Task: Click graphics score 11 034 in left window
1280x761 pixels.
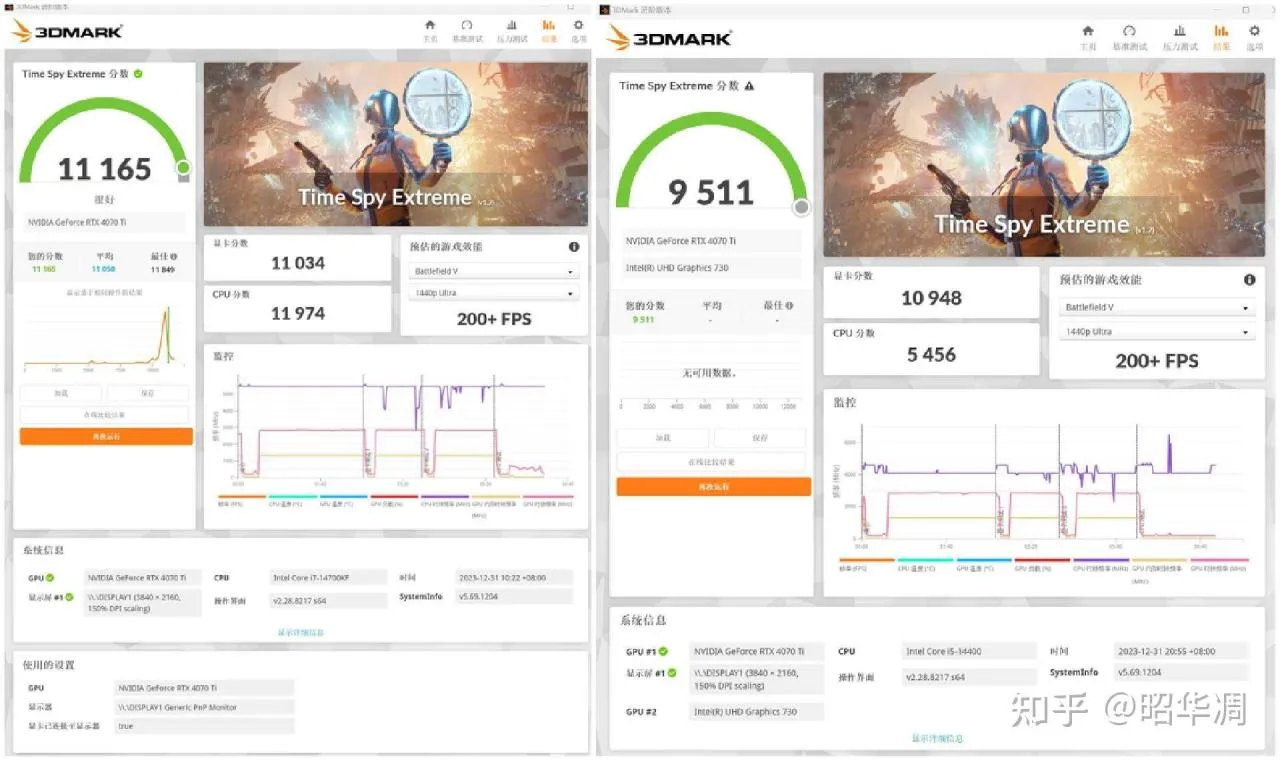Action: [298, 263]
